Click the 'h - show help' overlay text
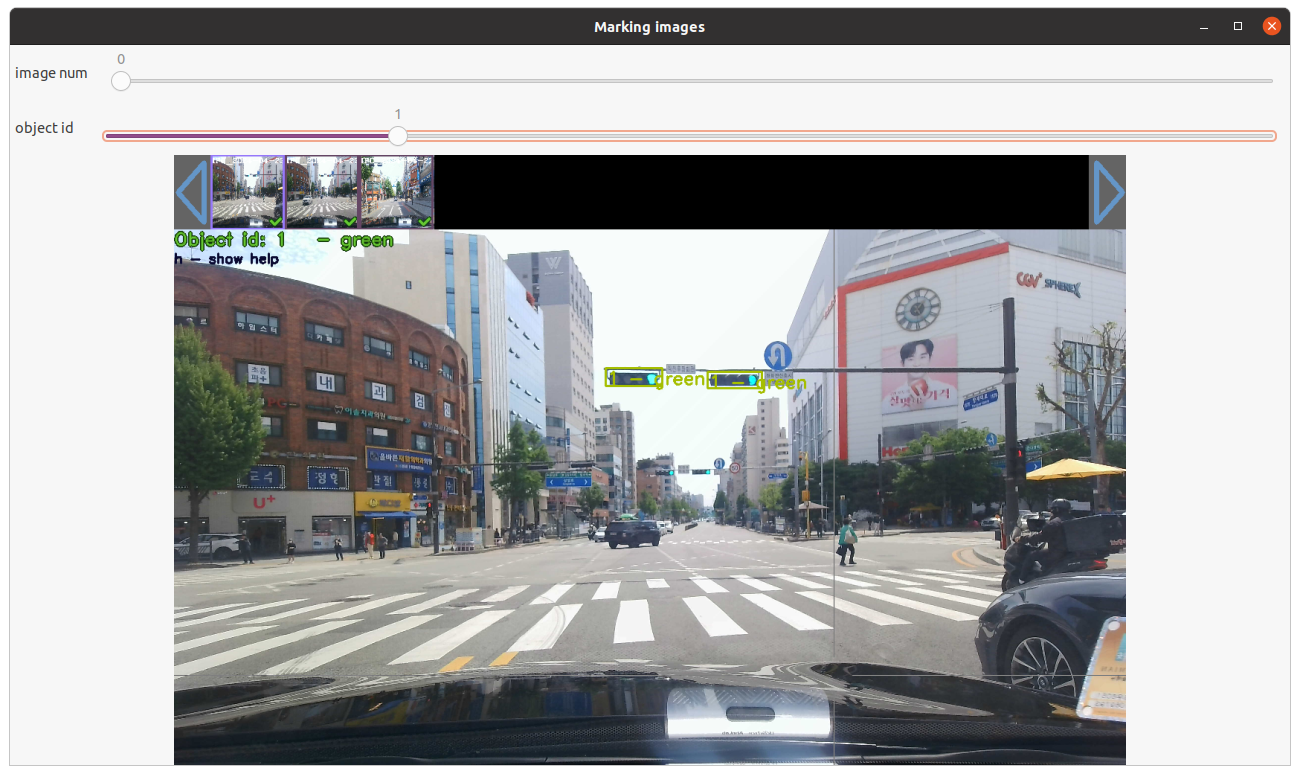The height and width of the screenshot is (775, 1300). pyautogui.click(x=226, y=259)
